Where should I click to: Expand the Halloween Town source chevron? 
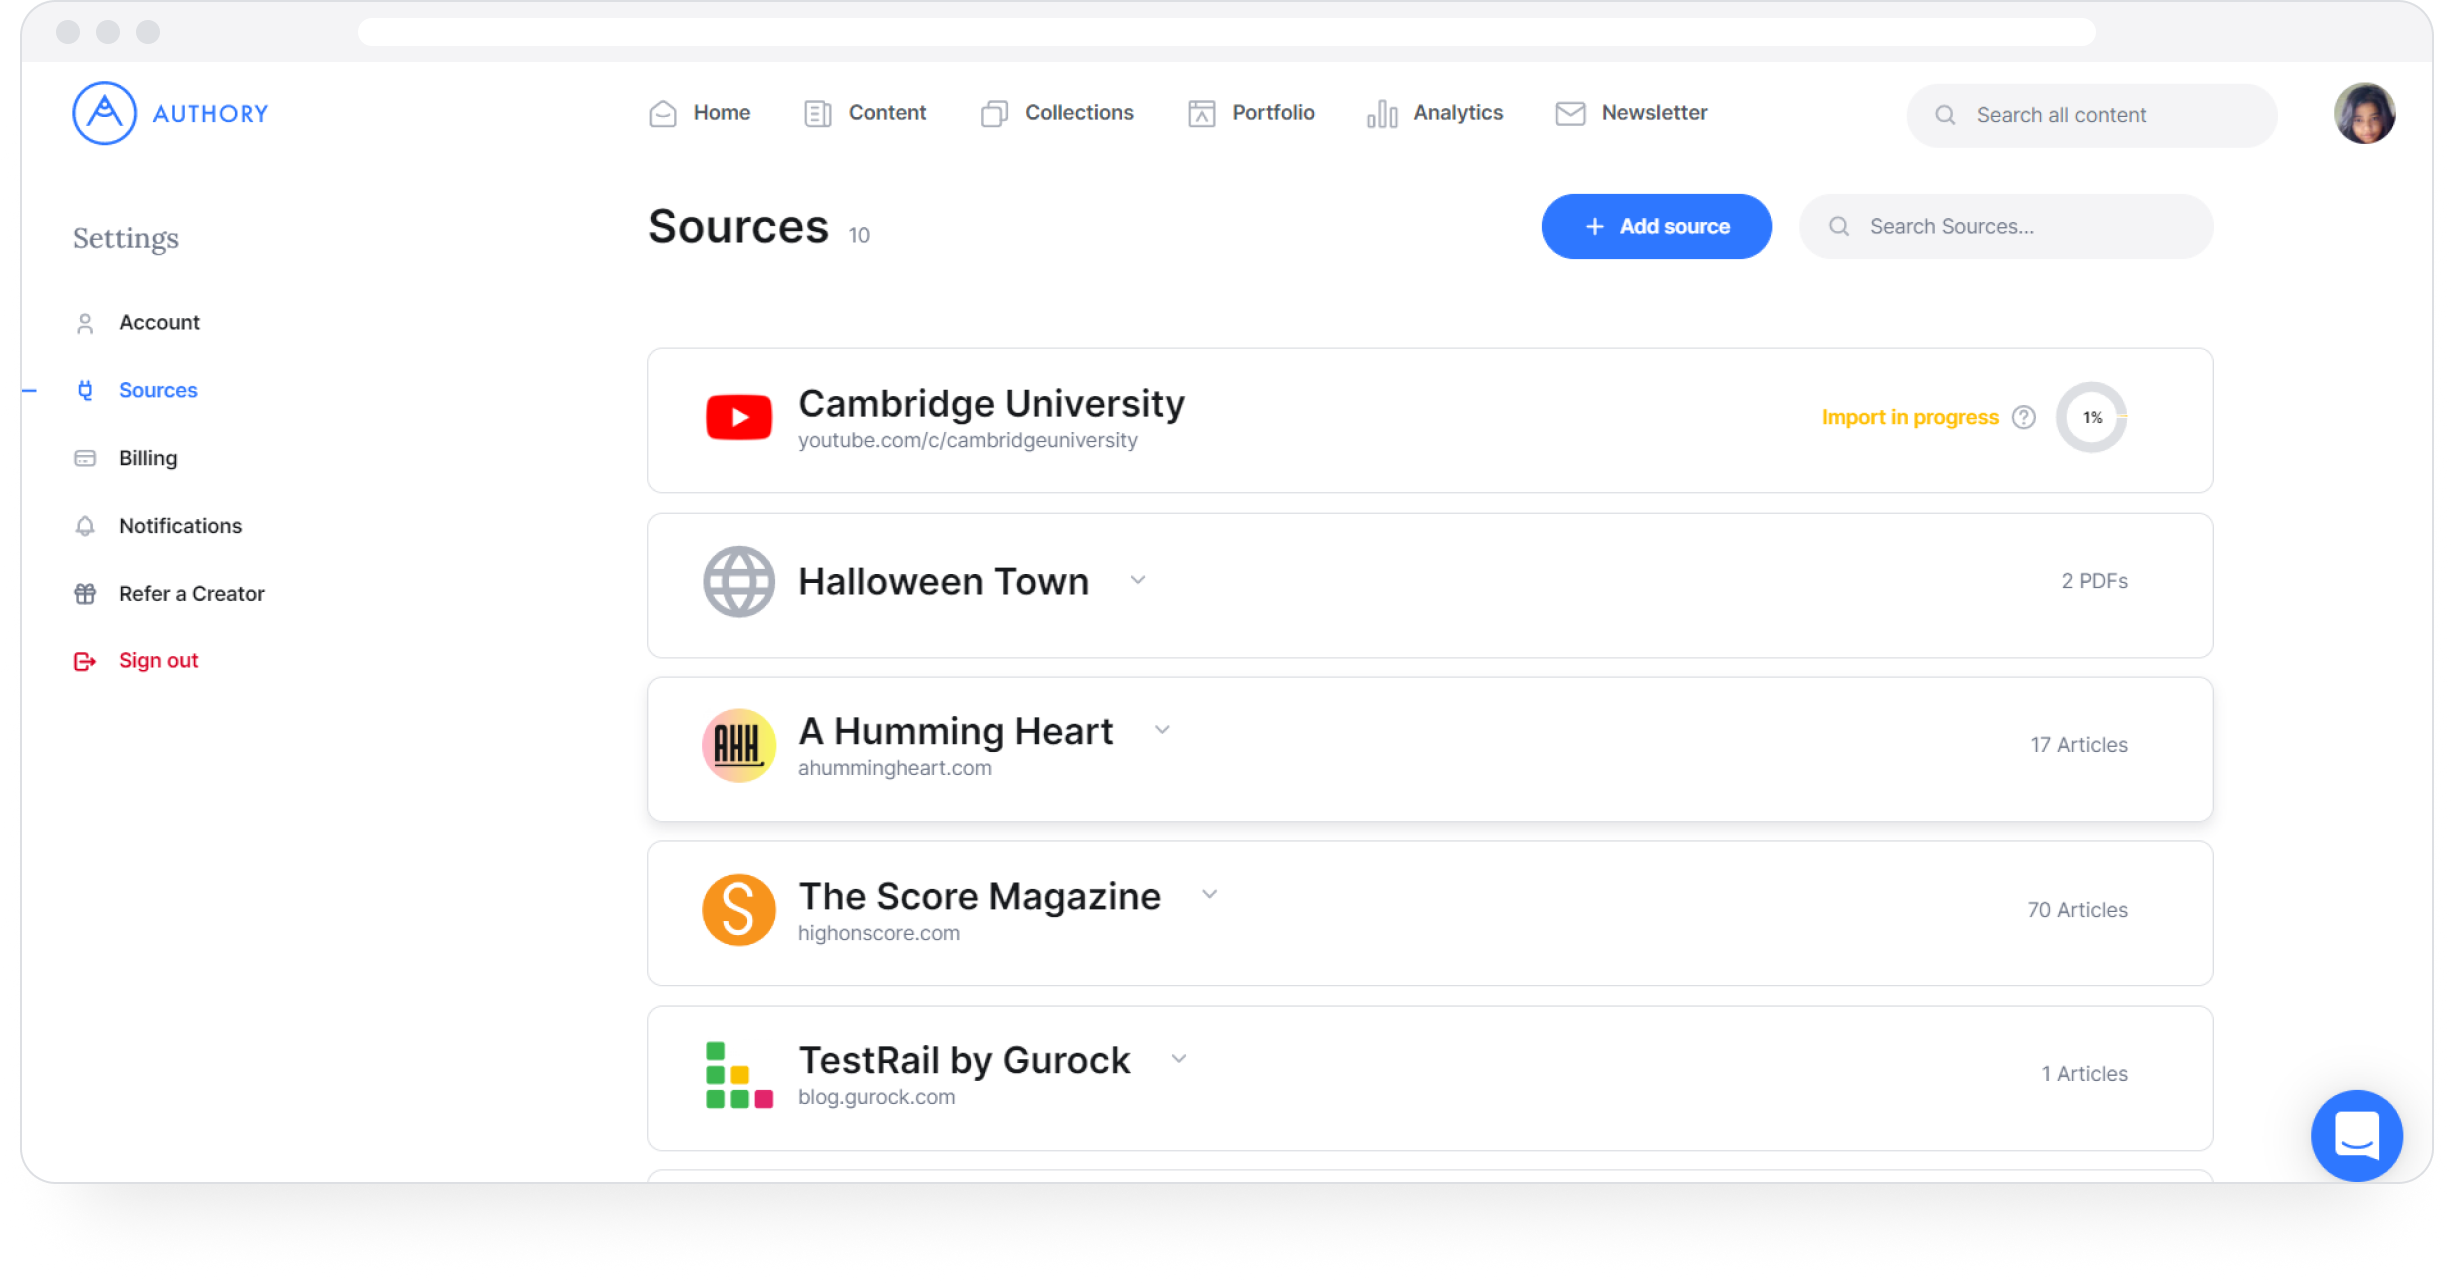click(1138, 580)
